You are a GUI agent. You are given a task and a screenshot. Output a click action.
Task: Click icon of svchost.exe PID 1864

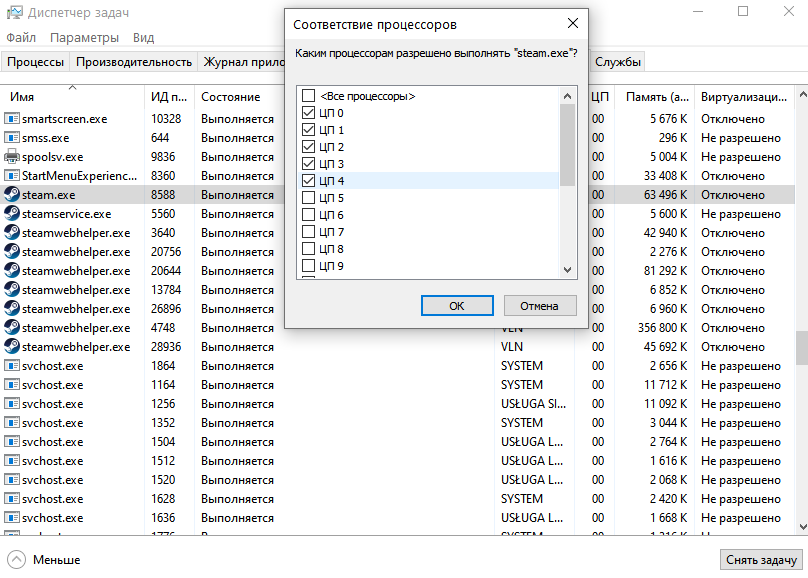[12, 366]
